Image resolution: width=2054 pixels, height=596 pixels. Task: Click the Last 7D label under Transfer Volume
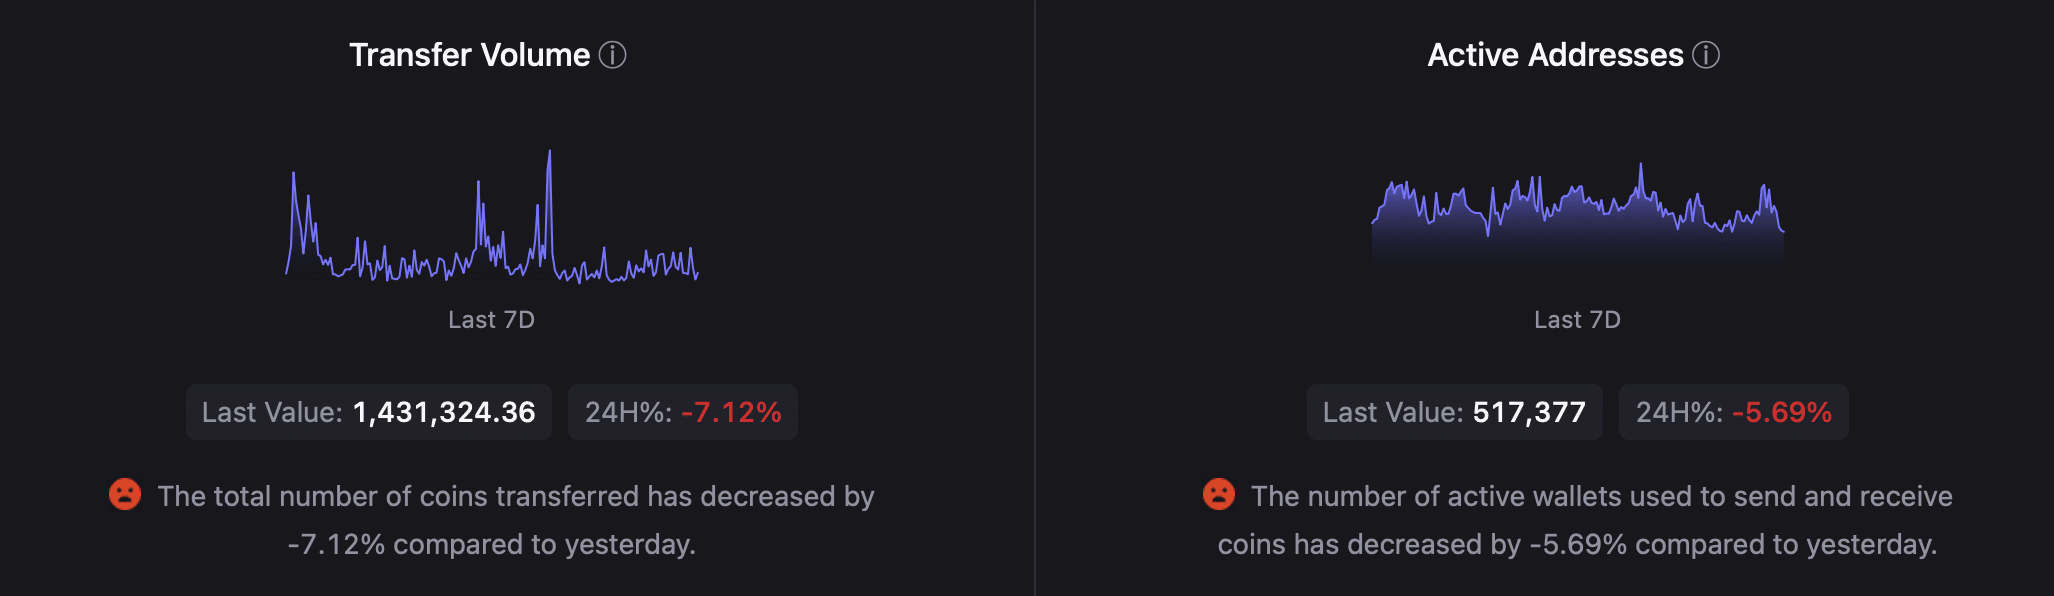click(491, 320)
